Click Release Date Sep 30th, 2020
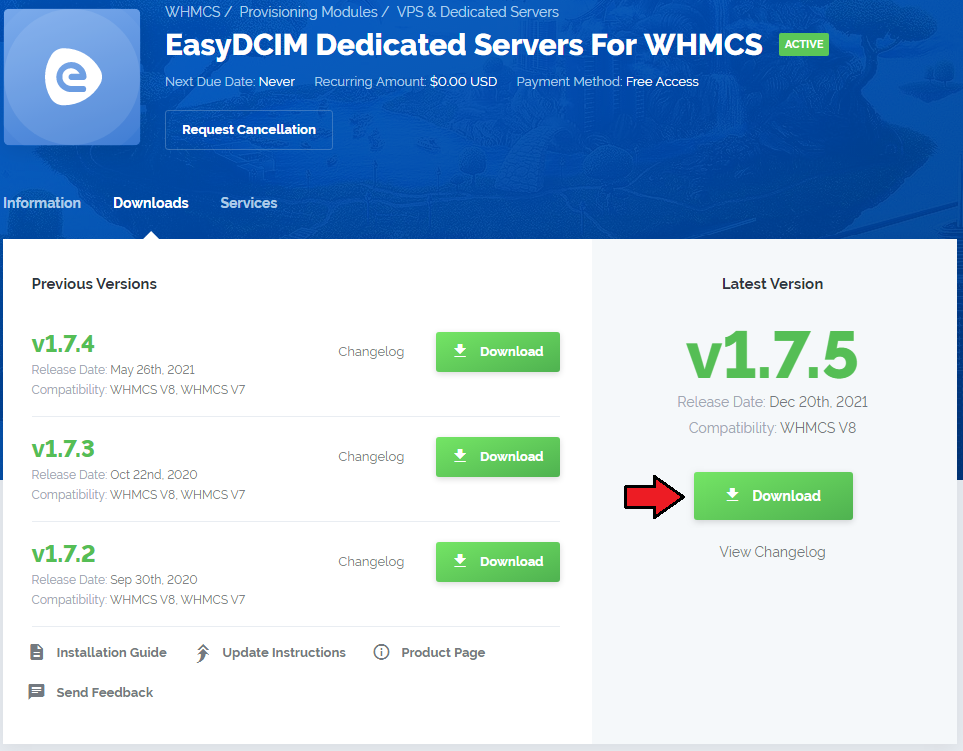 (x=114, y=580)
